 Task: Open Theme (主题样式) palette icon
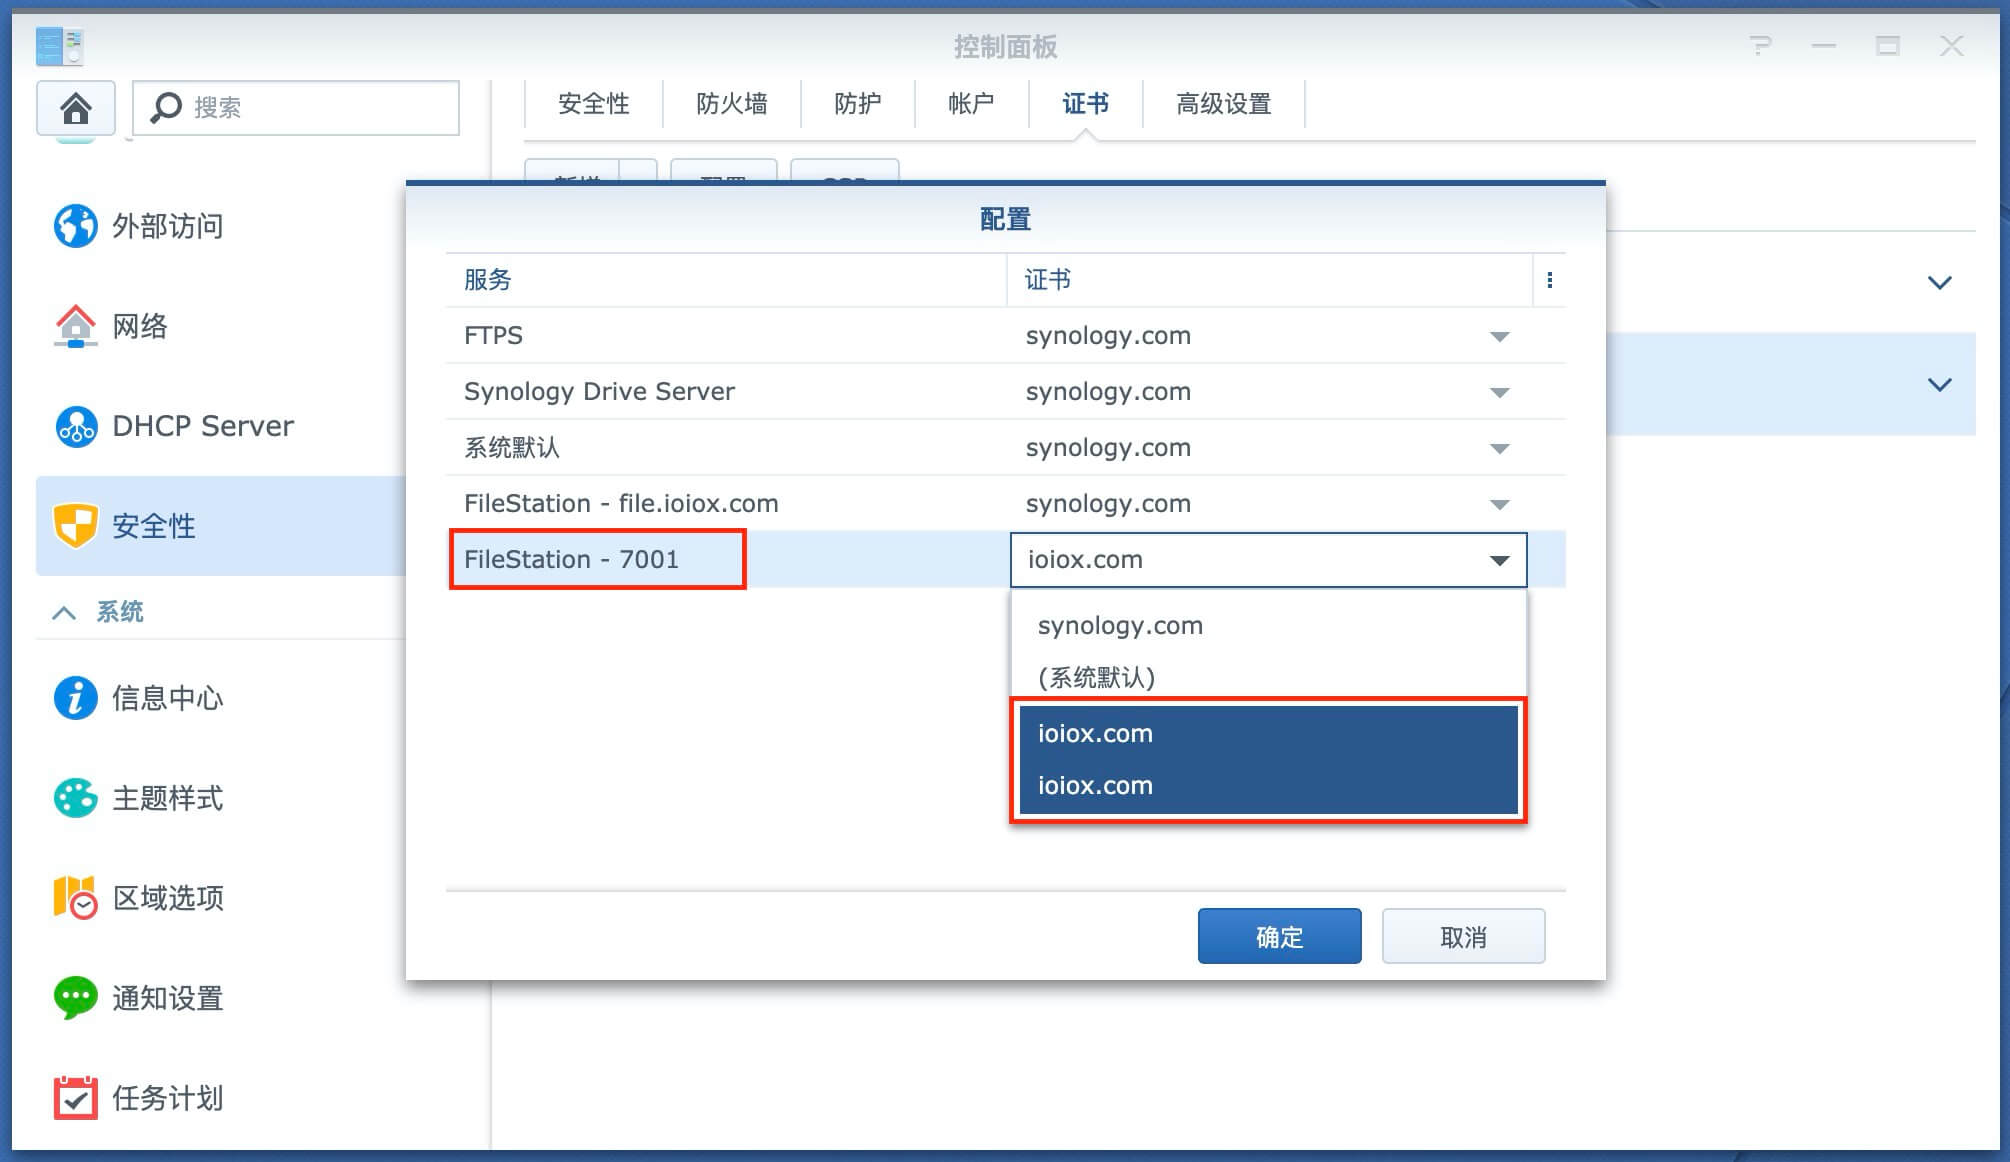(75, 798)
